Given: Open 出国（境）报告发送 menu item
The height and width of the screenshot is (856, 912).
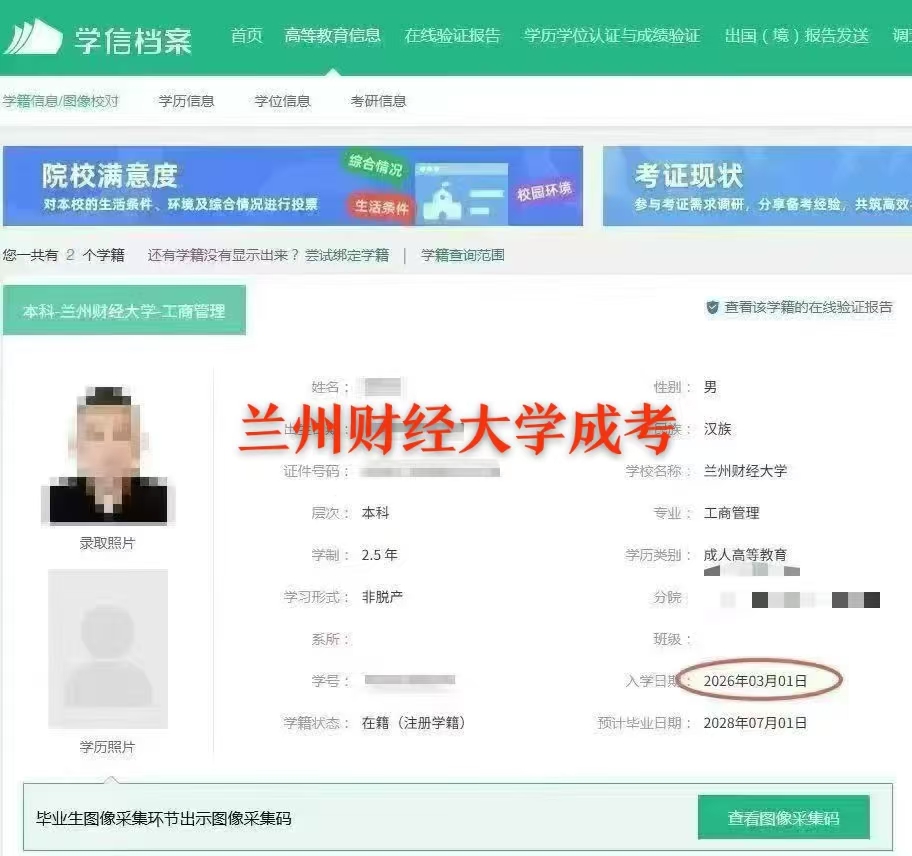Looking at the screenshot, I should point(796,36).
